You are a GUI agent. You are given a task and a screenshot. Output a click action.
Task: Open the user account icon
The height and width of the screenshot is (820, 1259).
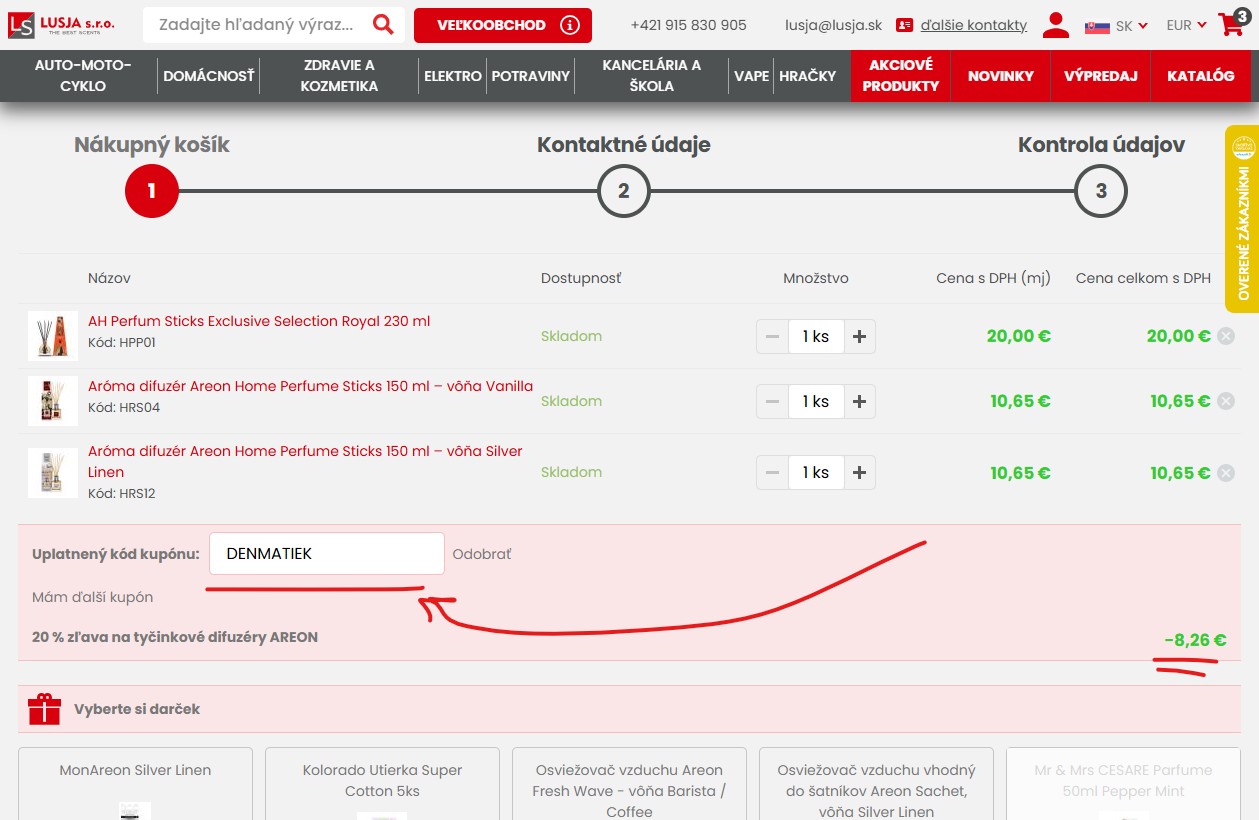pyautogui.click(x=1055, y=25)
